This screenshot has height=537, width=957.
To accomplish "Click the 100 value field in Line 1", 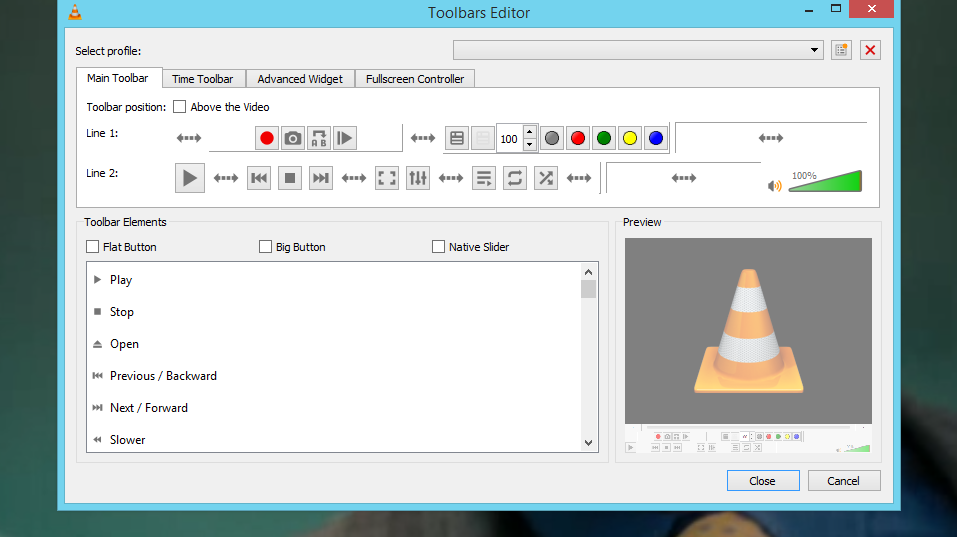I will click(x=510, y=139).
